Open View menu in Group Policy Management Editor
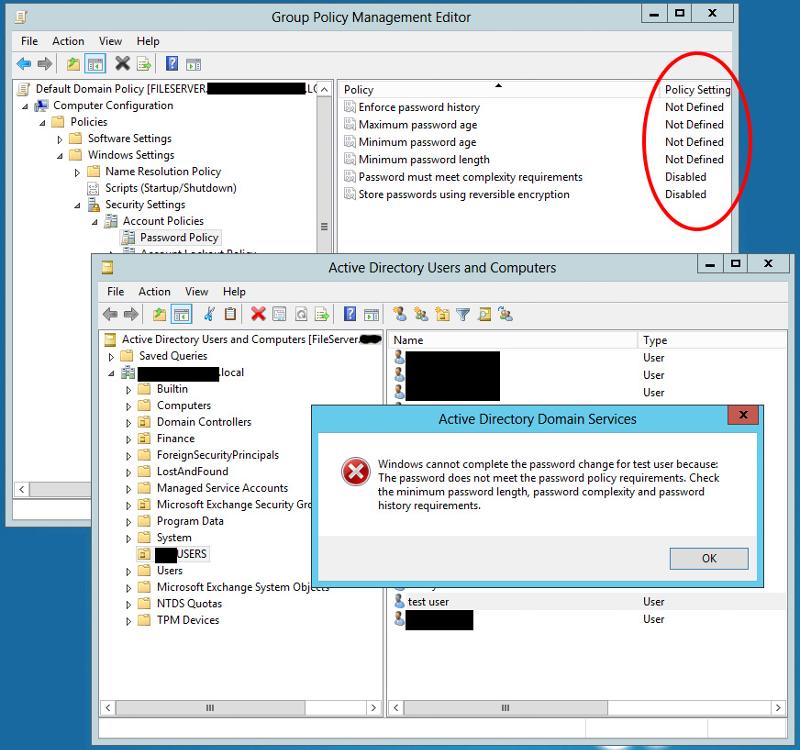The image size is (800, 750). 110,41
